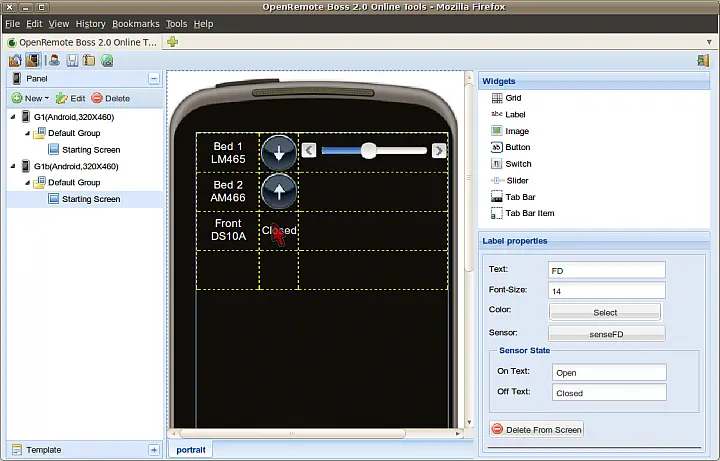Viewport: 720px width, 461px height.
Task: Open the Help menu
Action: pyautogui.click(x=203, y=24)
